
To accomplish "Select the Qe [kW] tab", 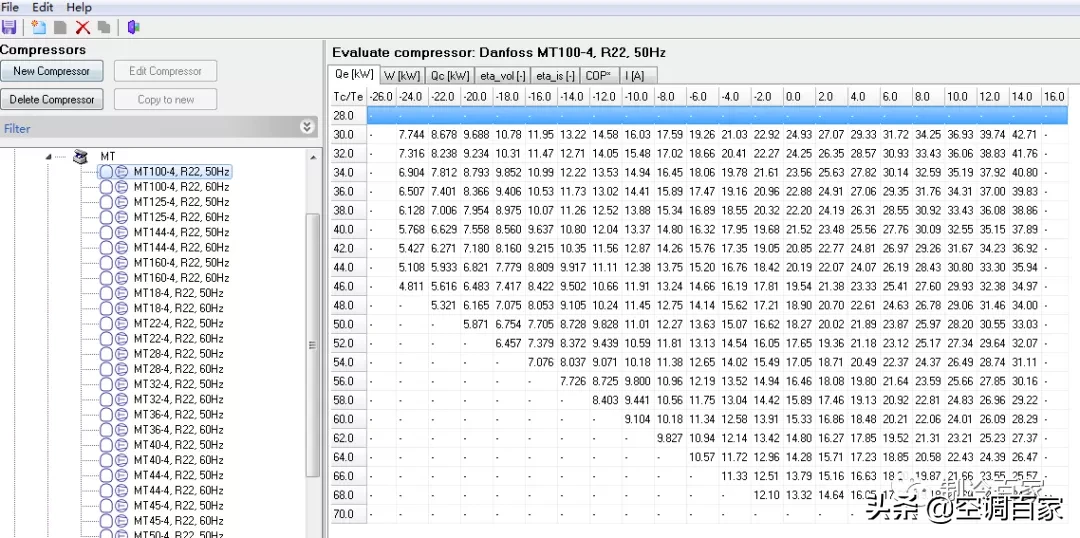I will tap(354, 74).
